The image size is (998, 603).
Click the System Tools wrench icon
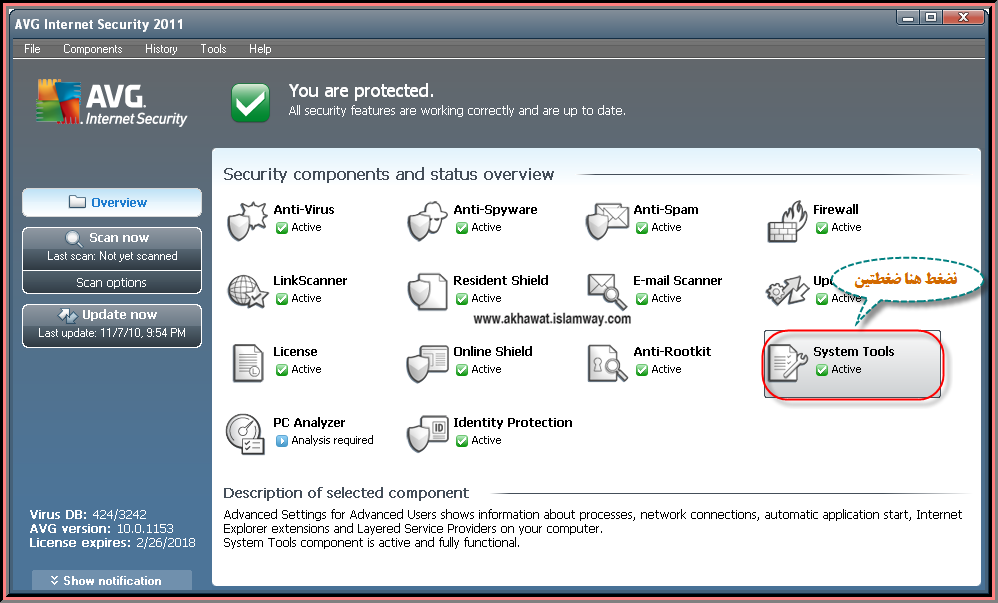tap(787, 363)
